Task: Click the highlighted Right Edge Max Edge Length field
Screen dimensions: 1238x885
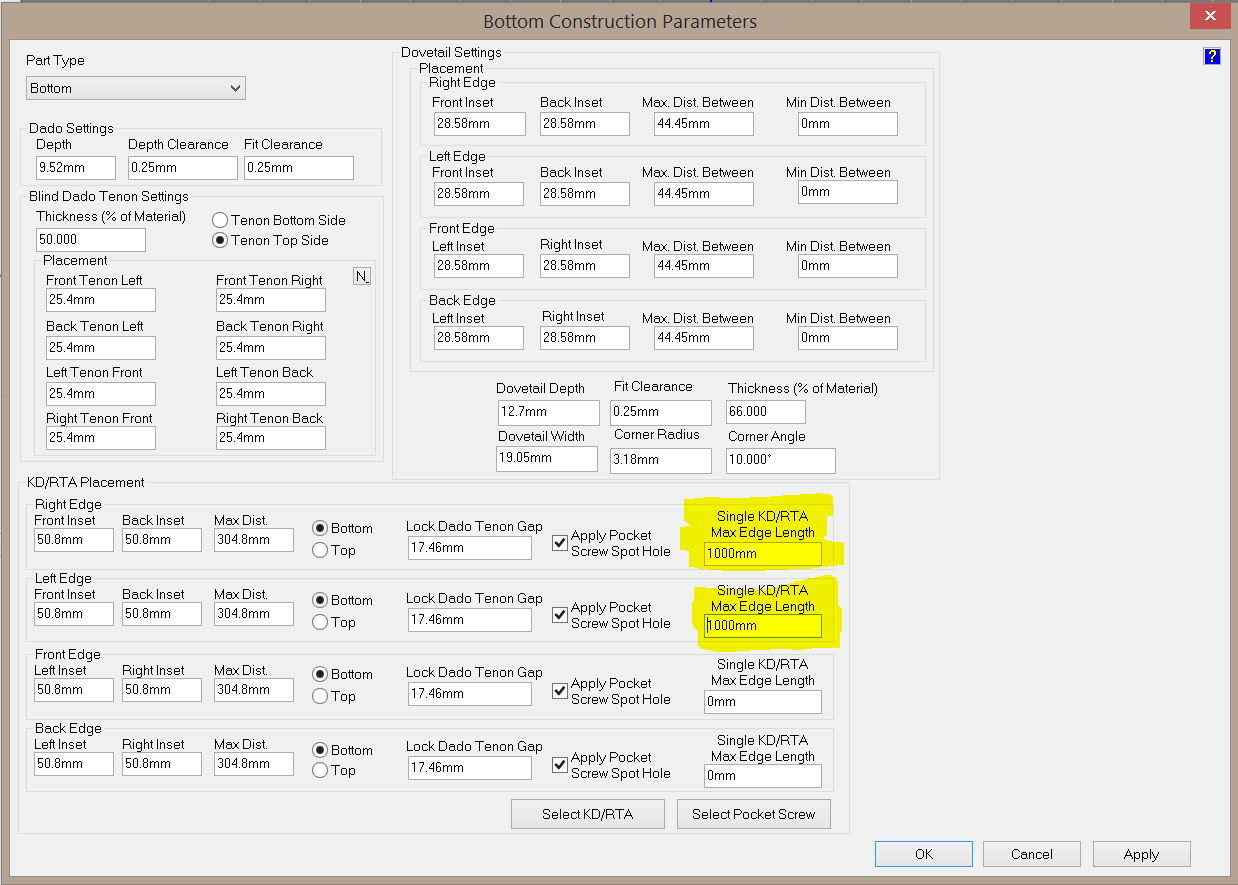Action: coord(762,553)
